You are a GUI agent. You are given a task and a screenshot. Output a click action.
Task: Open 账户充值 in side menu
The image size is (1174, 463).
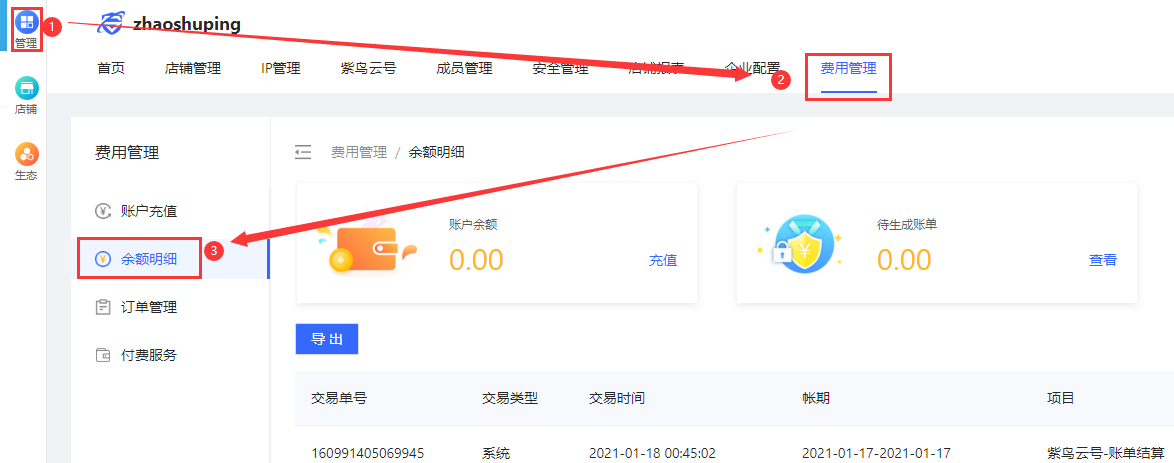pos(149,211)
